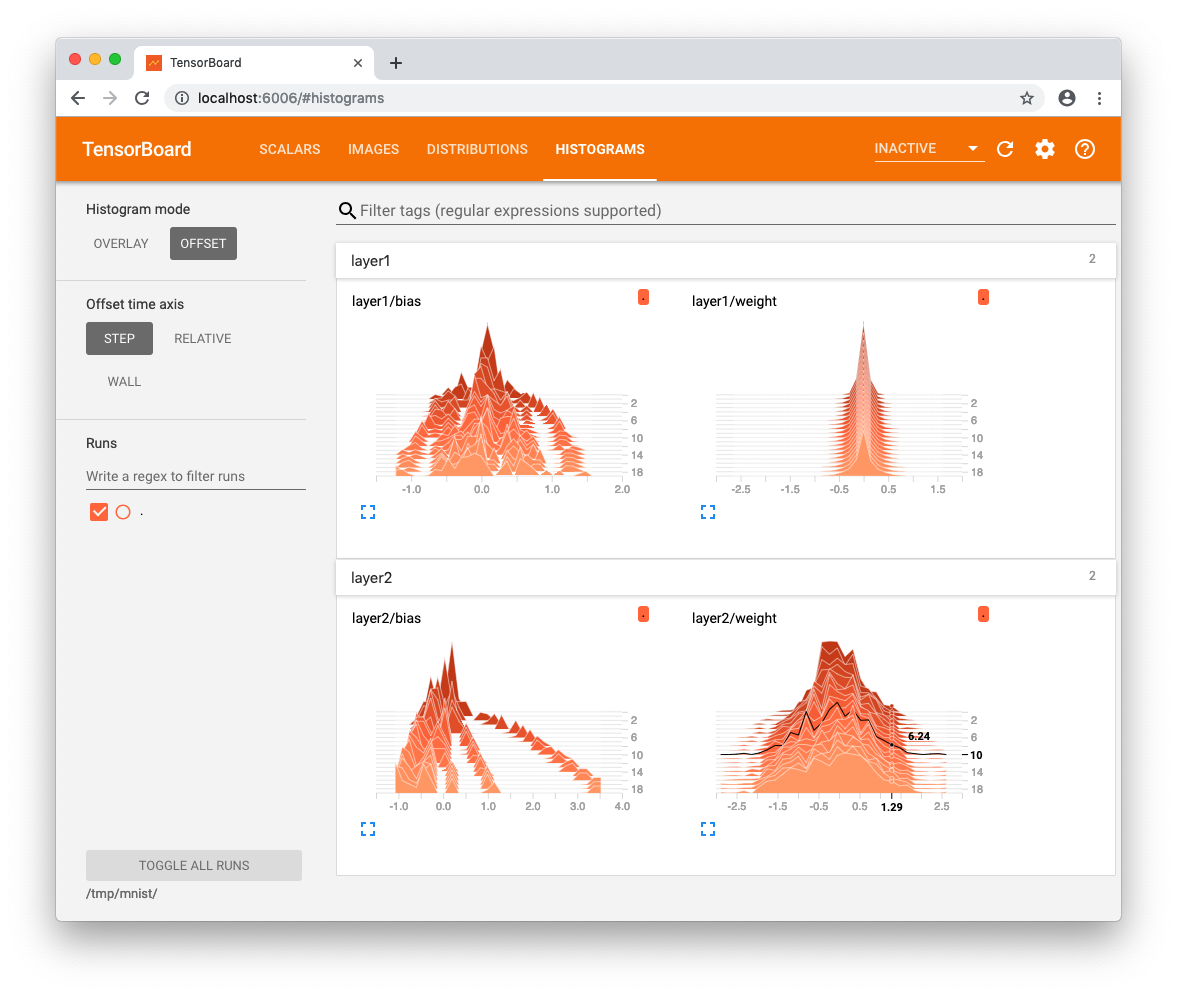Image resolution: width=1177 pixels, height=995 pixels.
Task: Click the browser forward arrow
Action: coord(110,98)
